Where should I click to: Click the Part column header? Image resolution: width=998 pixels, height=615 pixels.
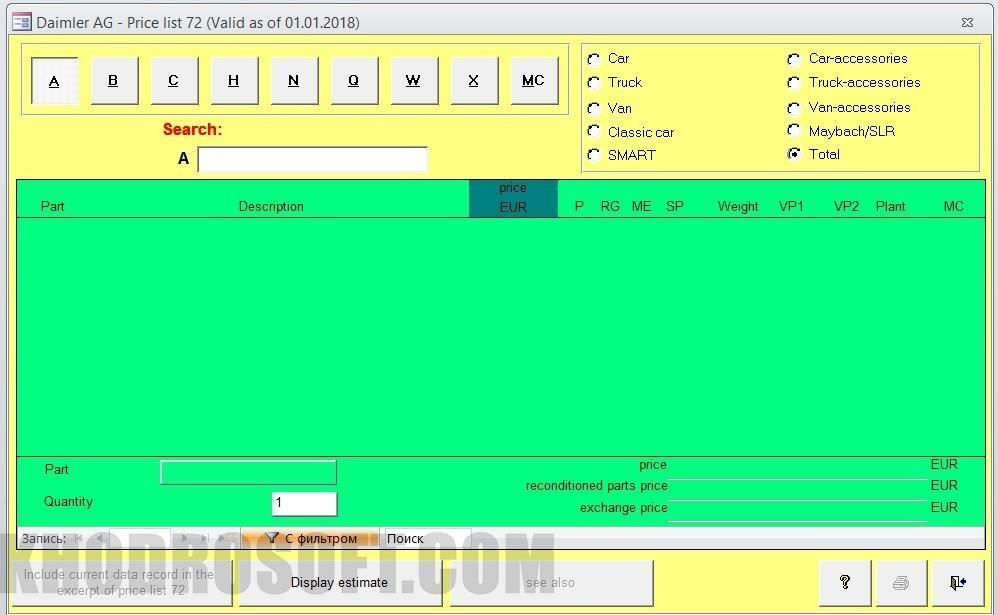52,206
